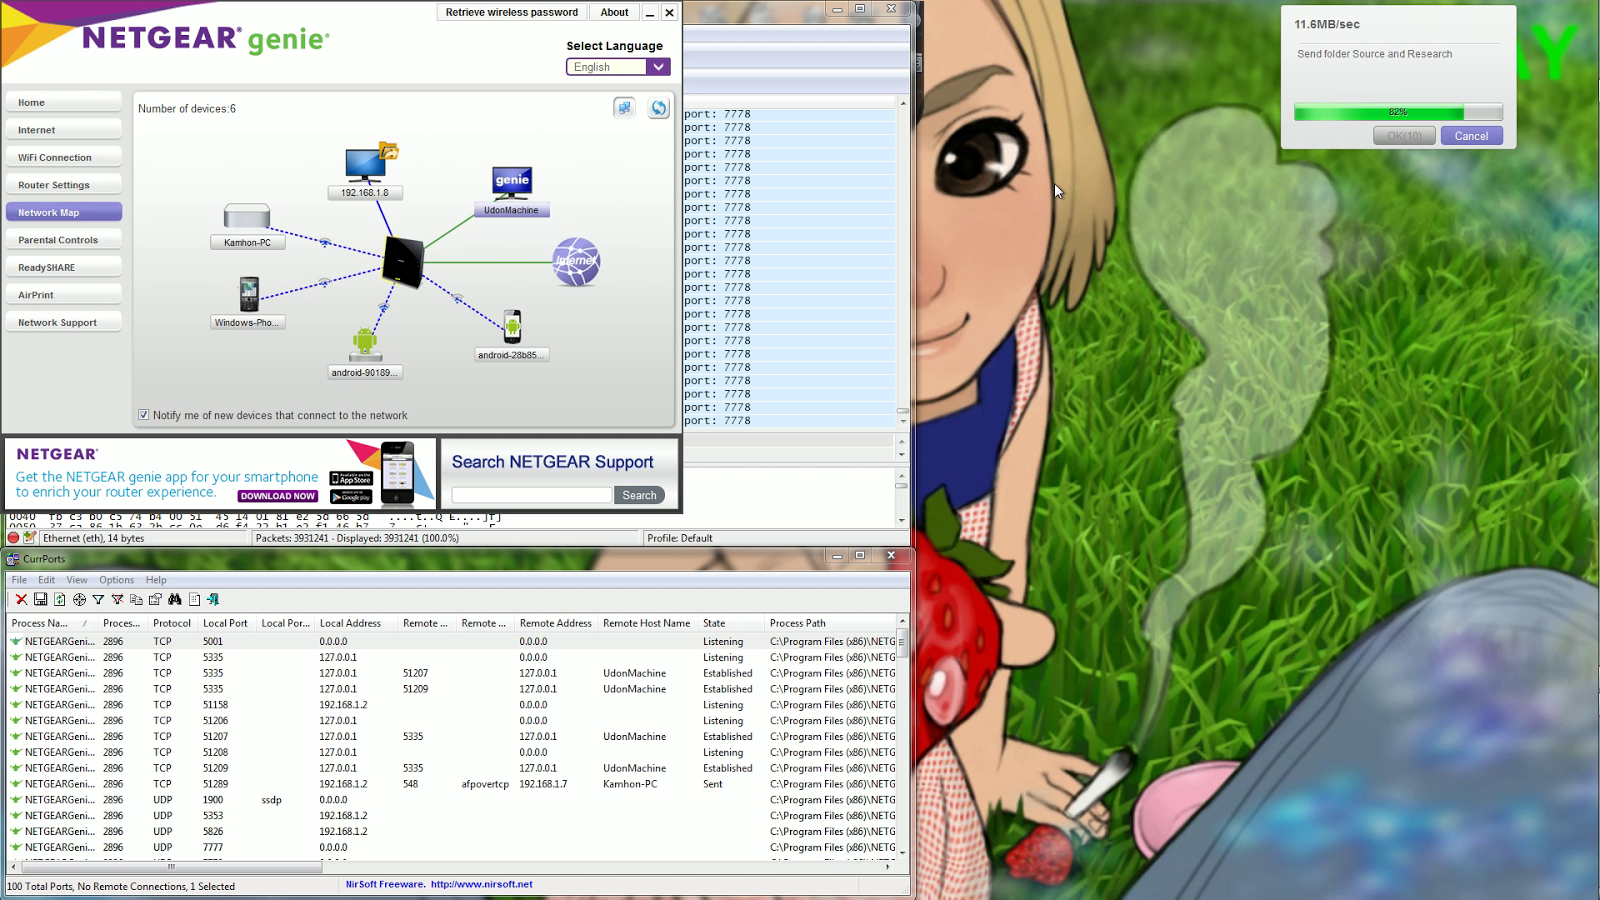This screenshot has height=900, width=1600.
Task: Open Network Support section
Action: coord(64,322)
